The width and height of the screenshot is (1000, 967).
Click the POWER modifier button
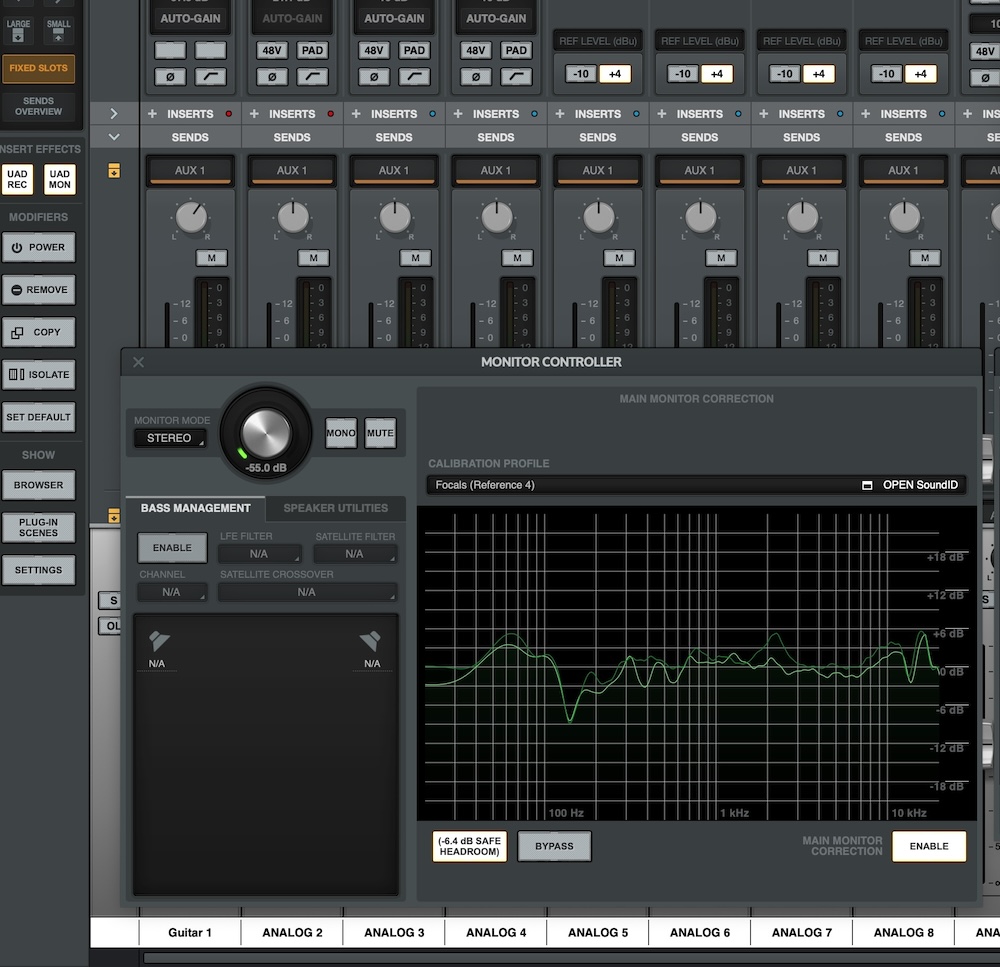[39, 247]
